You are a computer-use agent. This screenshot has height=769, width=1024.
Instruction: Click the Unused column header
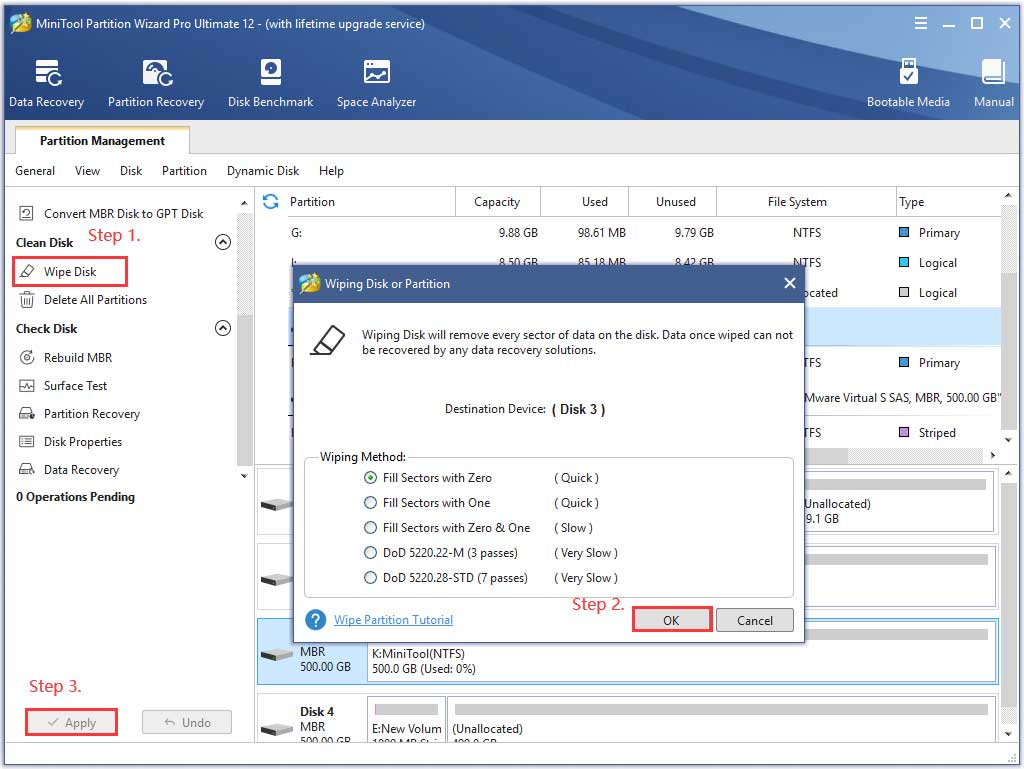click(x=673, y=202)
